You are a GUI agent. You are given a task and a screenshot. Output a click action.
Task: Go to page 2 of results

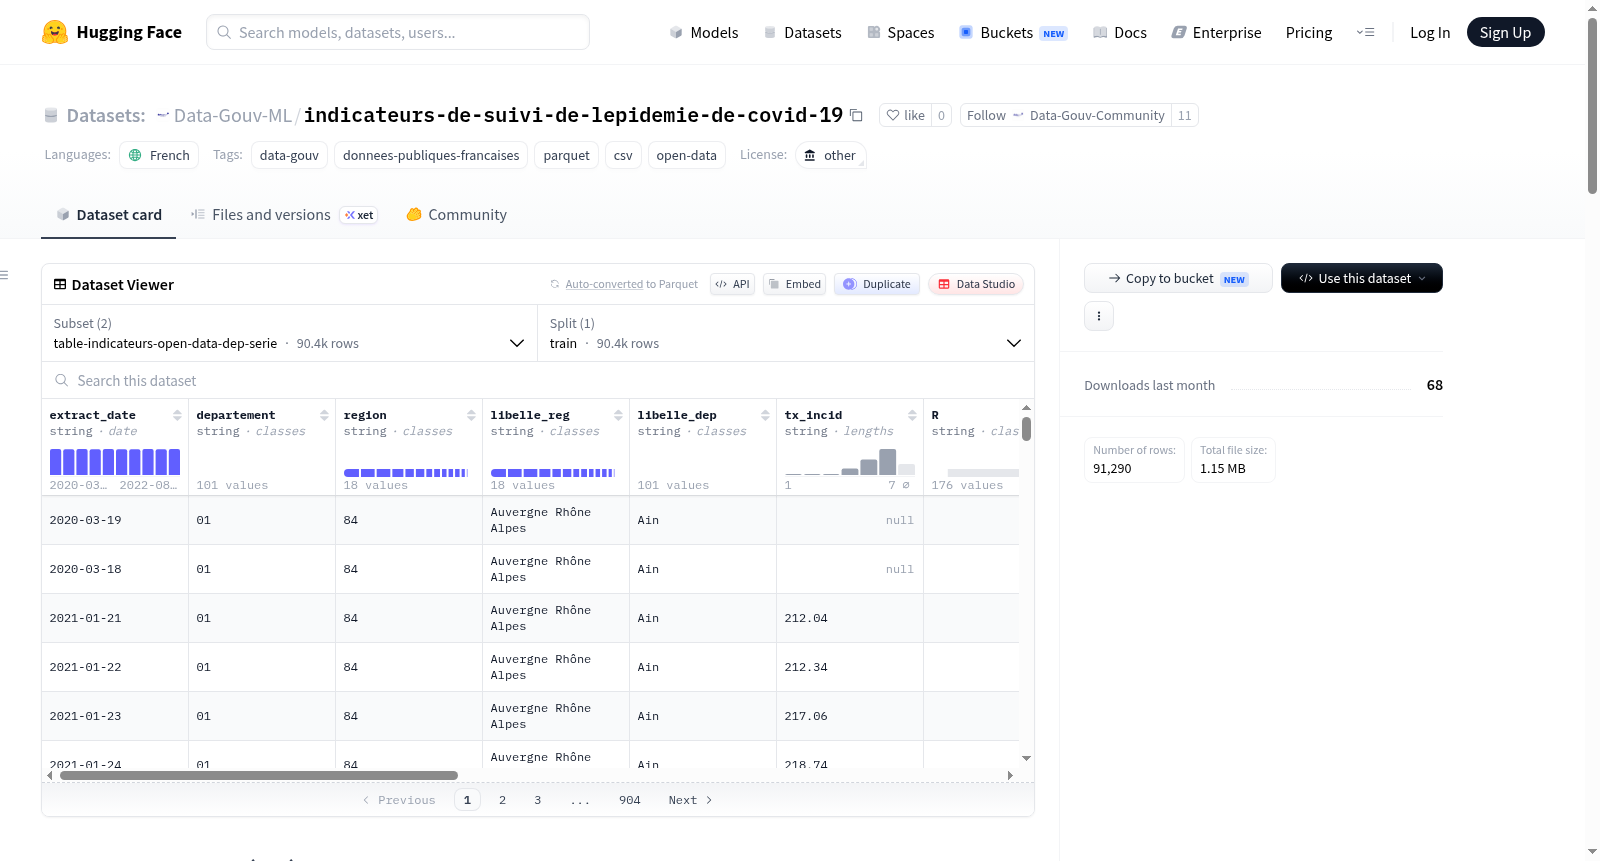click(x=502, y=800)
